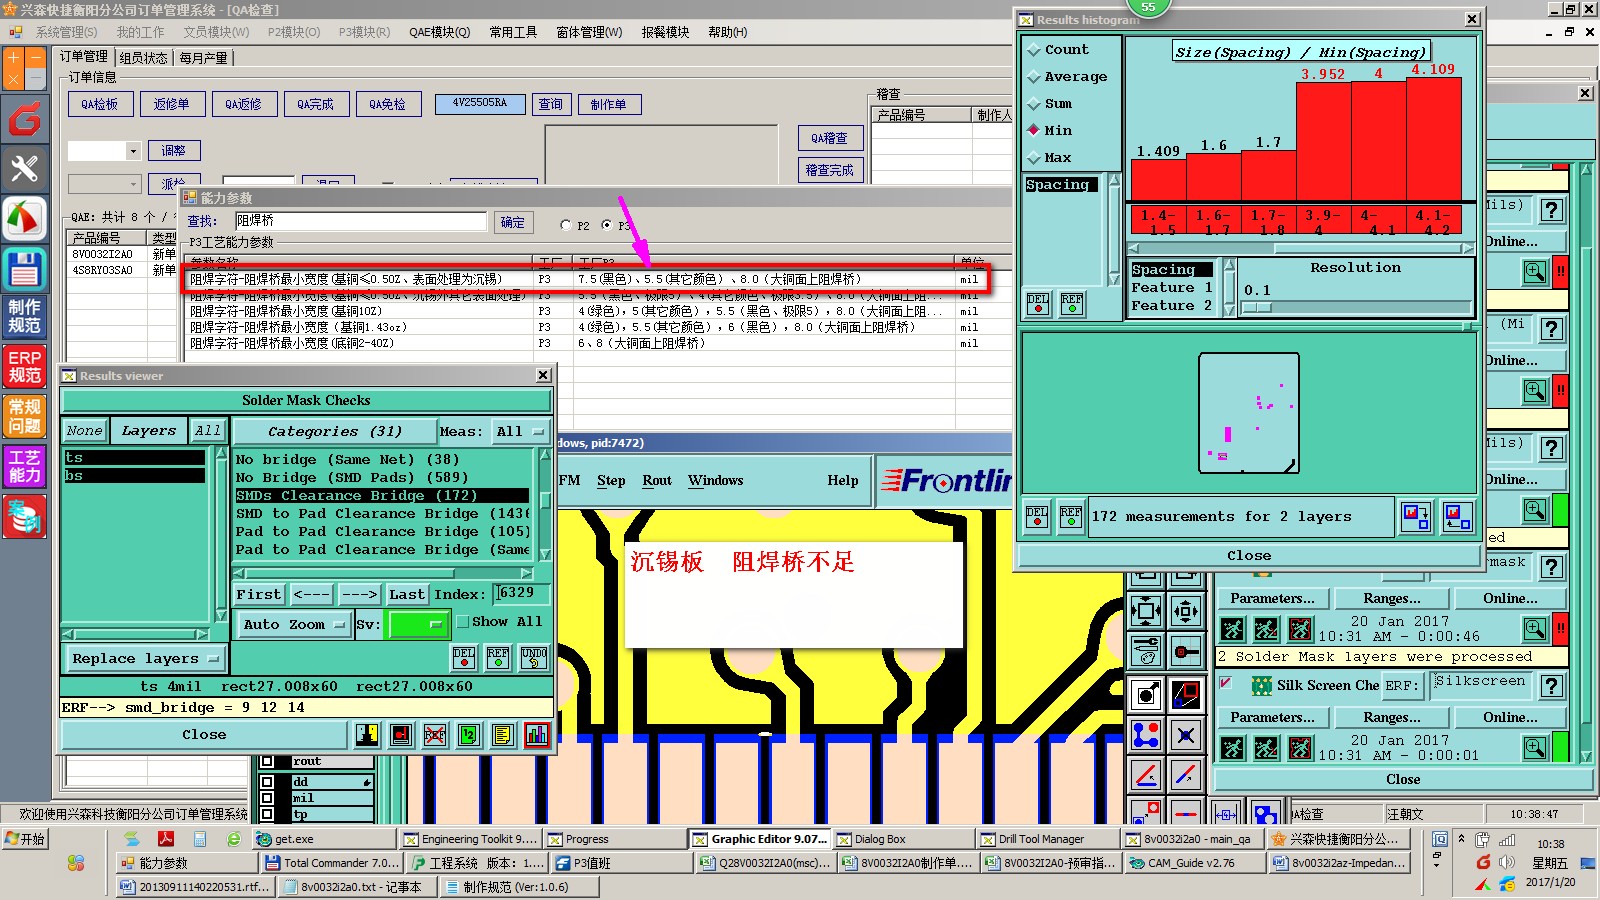Screen dimensions: 1600x900
Task: Click the REF icon below the histogram Spacing list
Action: pos(1072,303)
